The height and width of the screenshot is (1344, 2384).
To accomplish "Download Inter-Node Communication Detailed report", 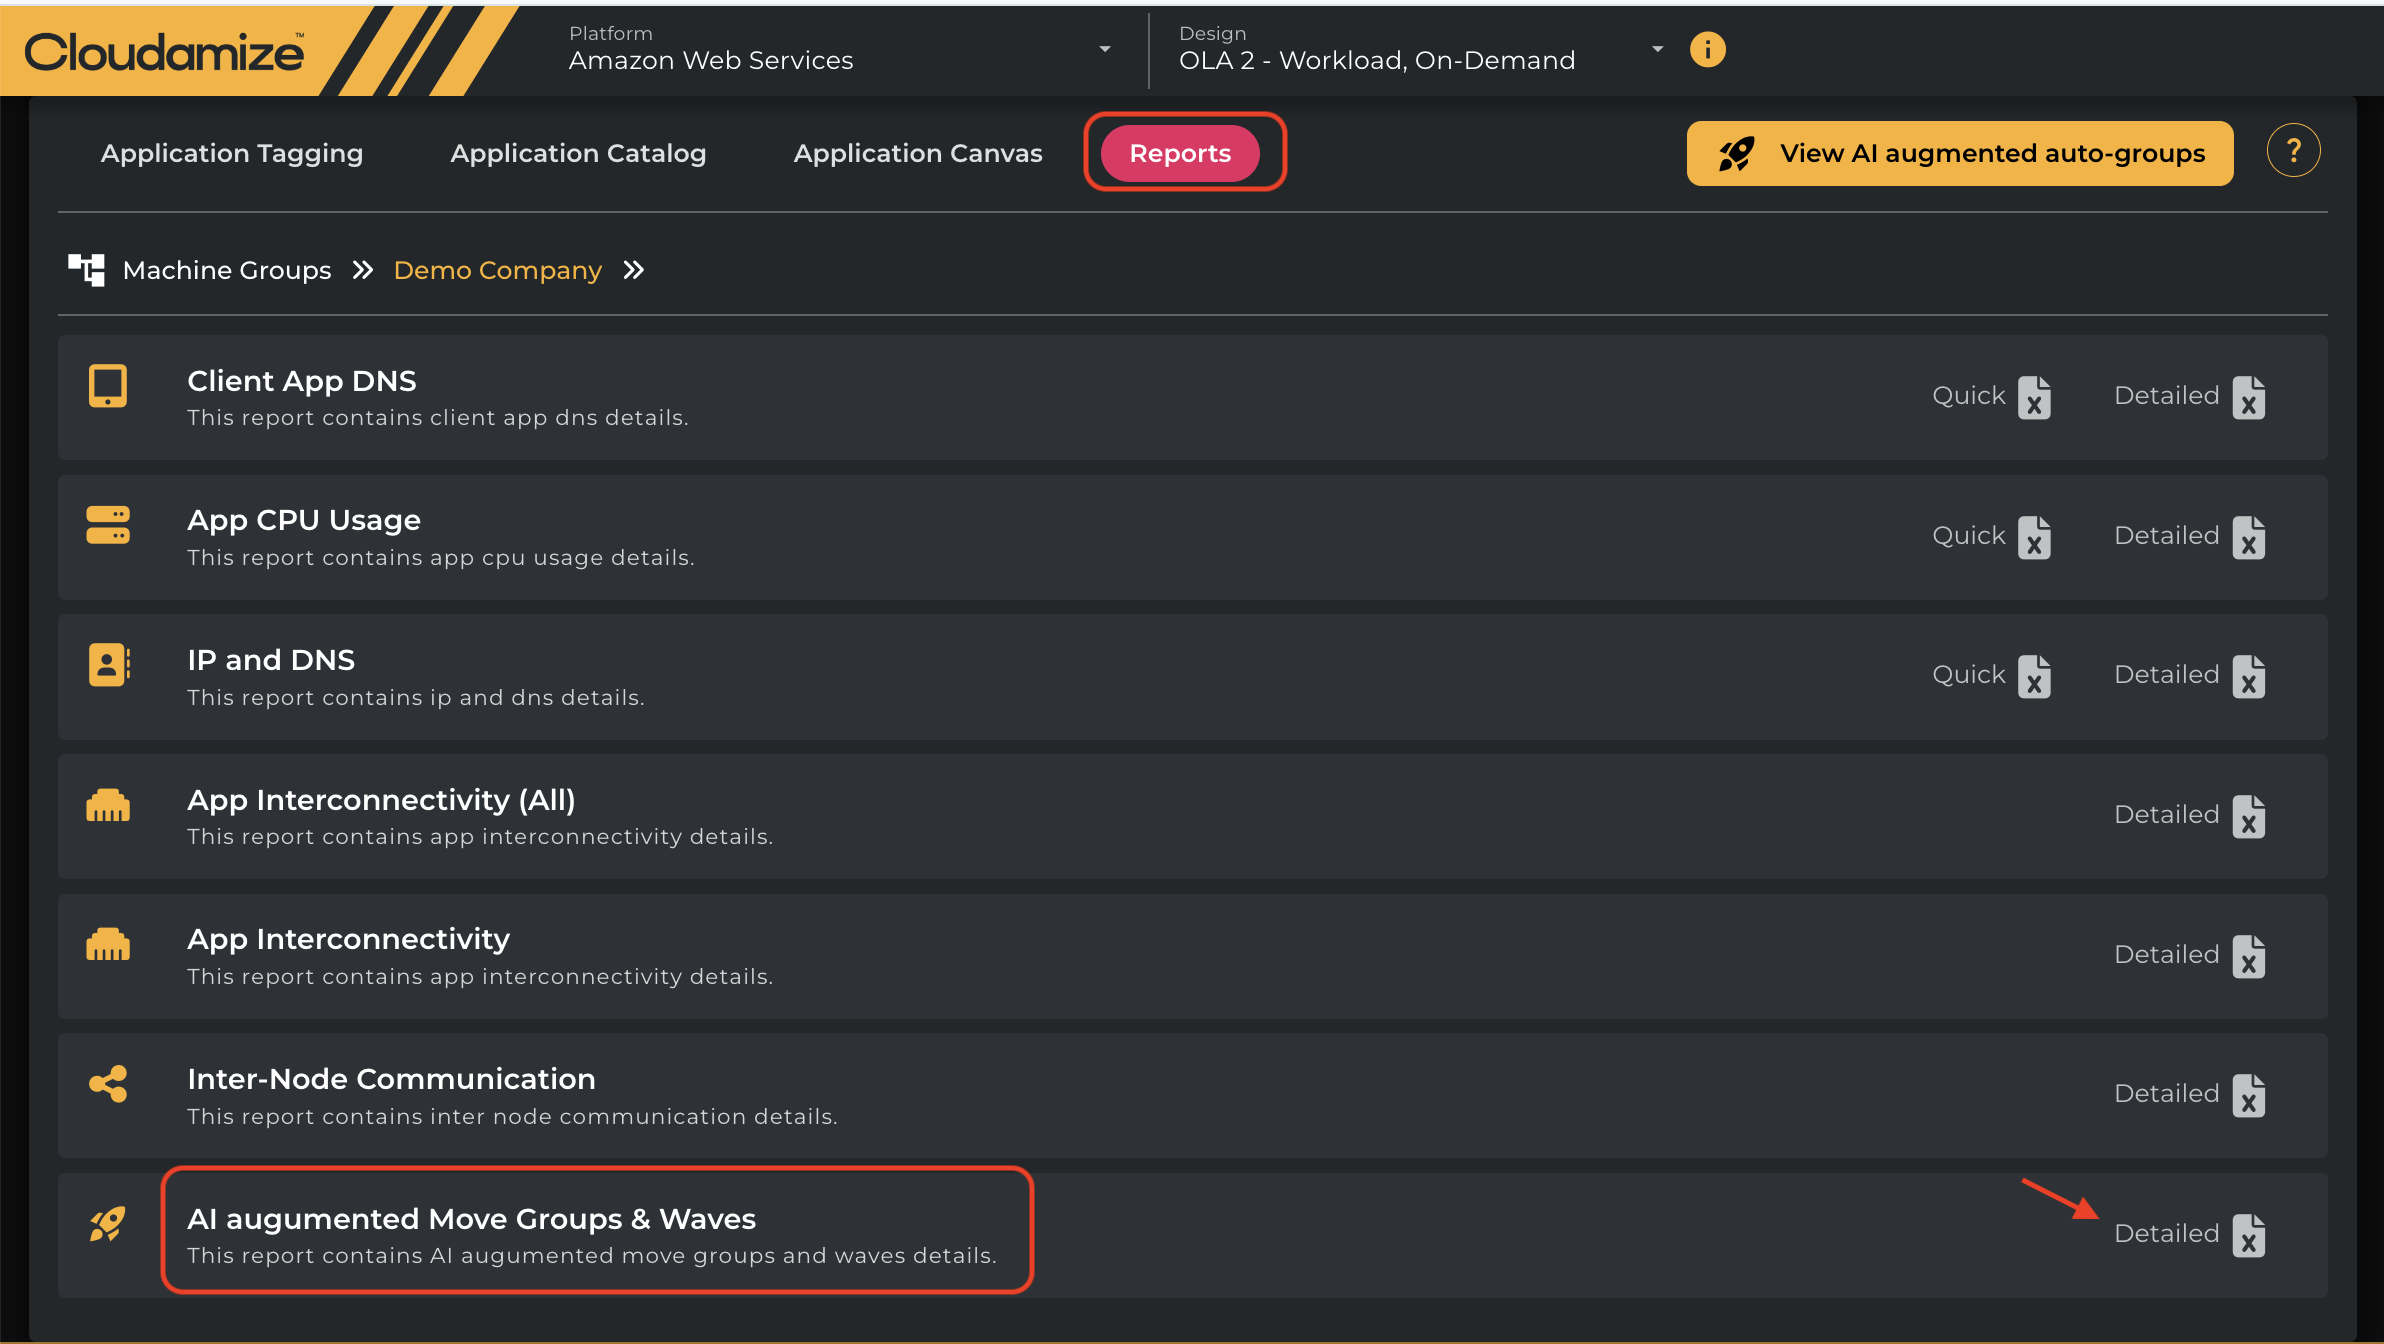I will pos(2166,1094).
